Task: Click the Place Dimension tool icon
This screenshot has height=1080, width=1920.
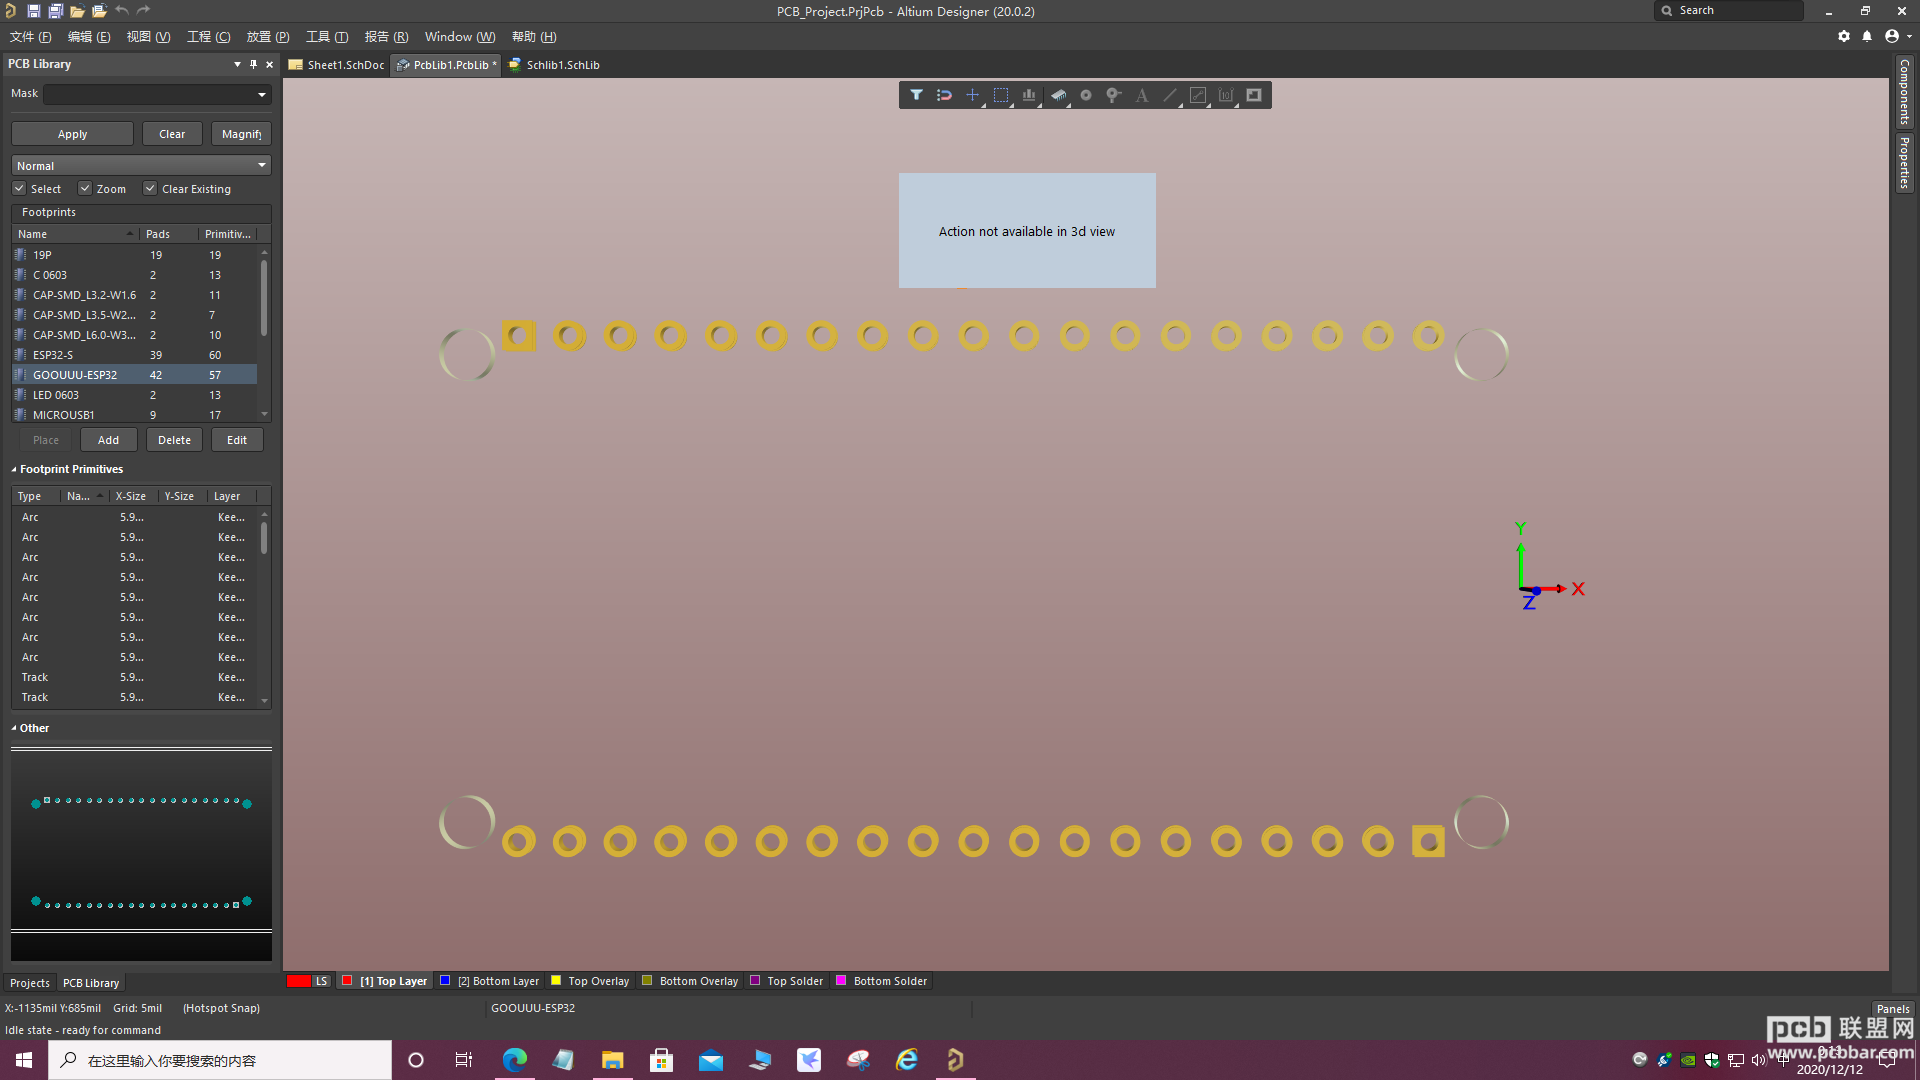Action: pyautogui.click(x=1226, y=95)
